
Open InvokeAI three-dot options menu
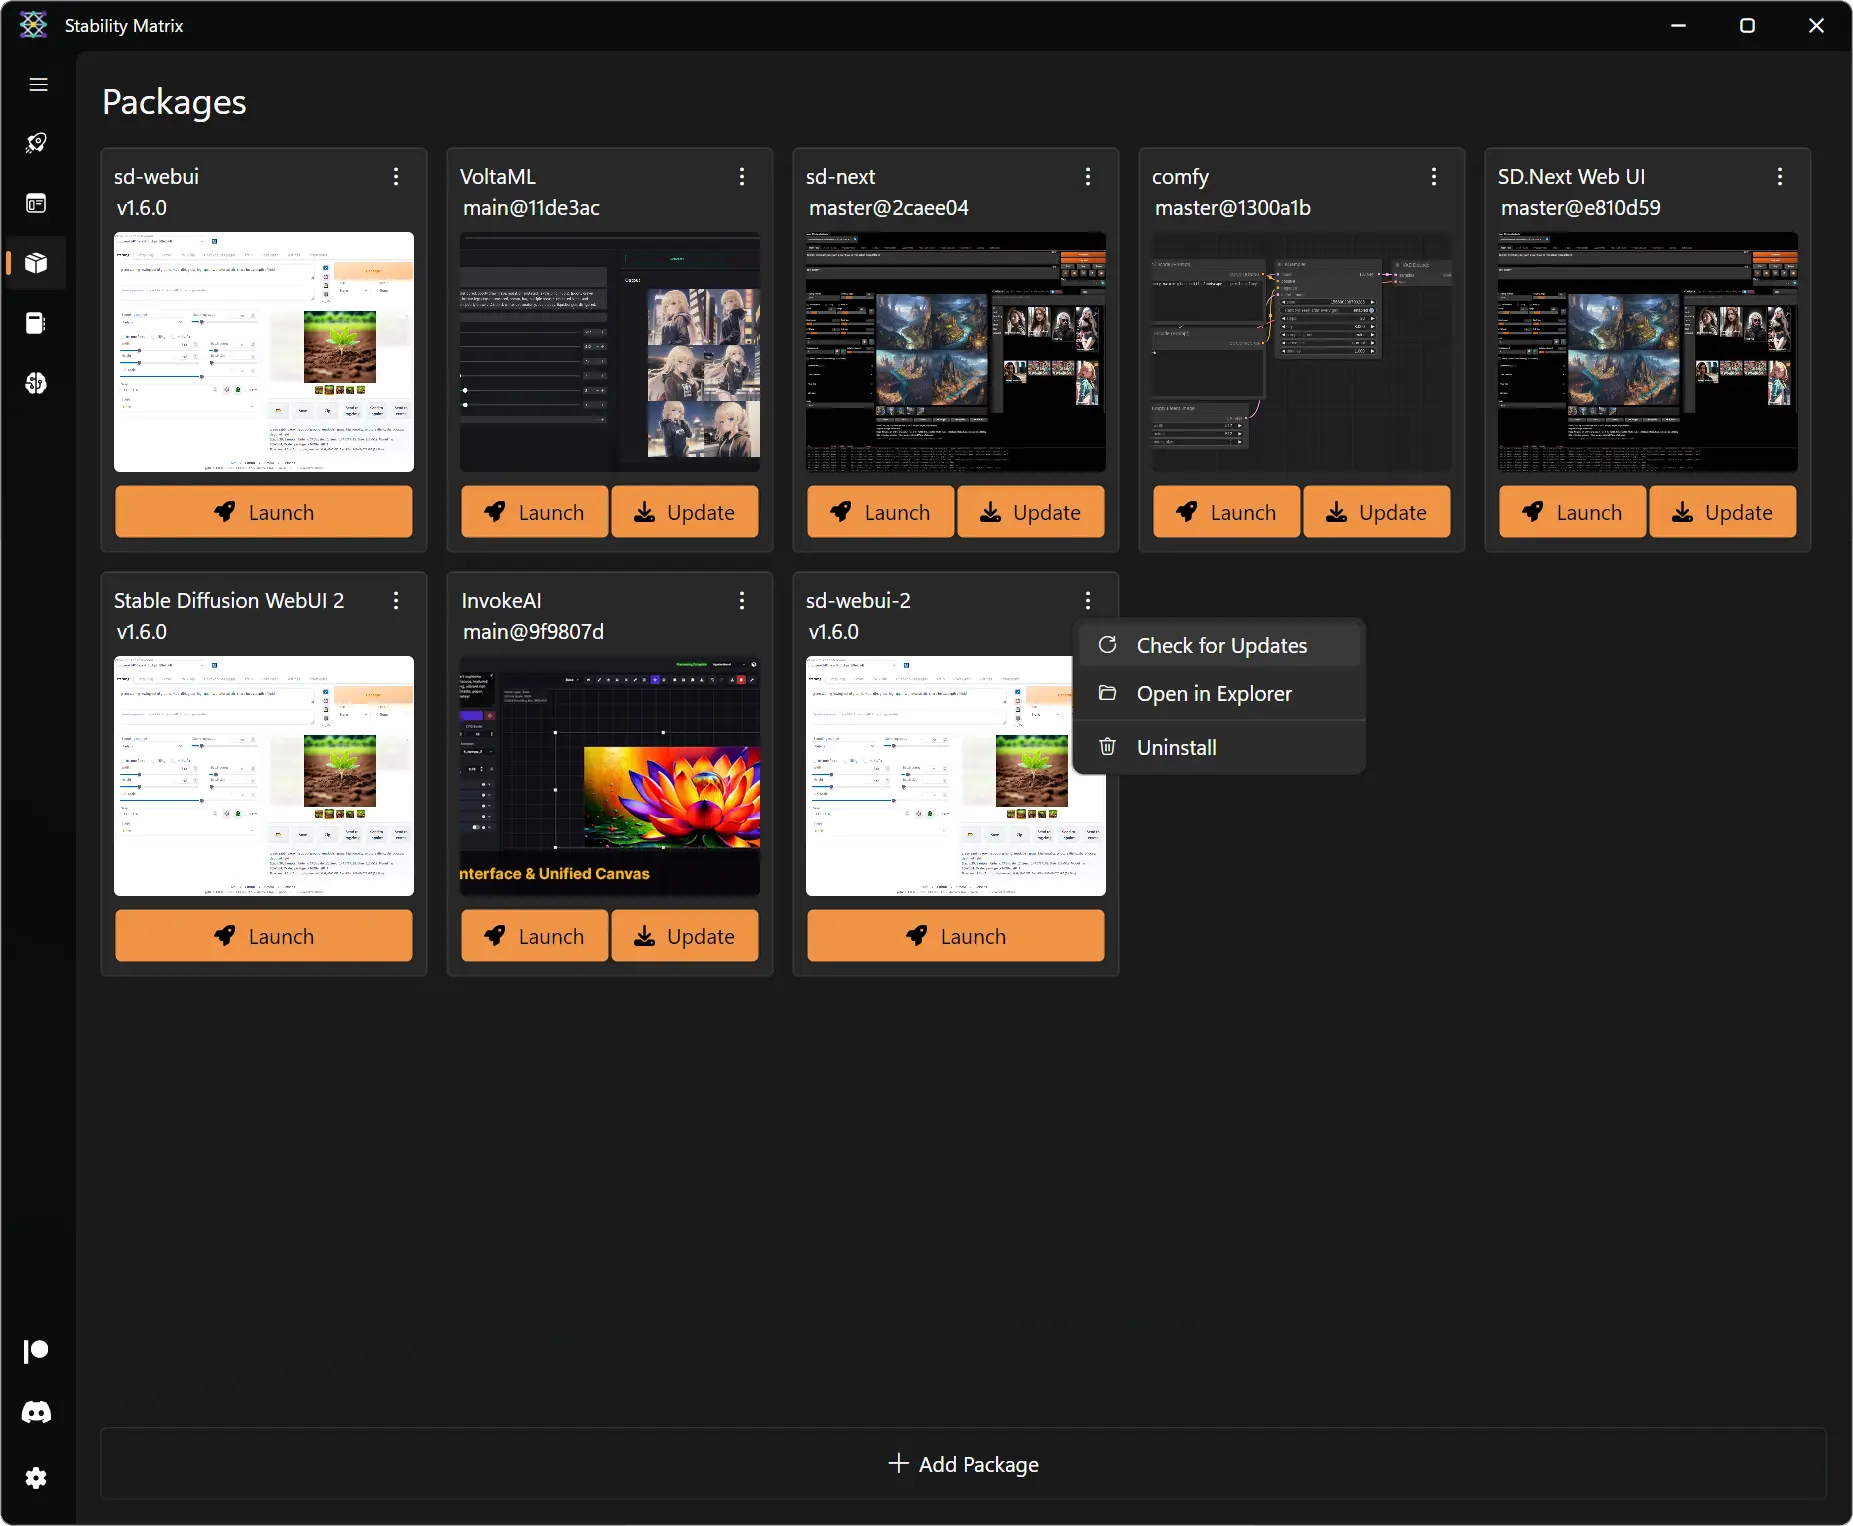pos(742,601)
